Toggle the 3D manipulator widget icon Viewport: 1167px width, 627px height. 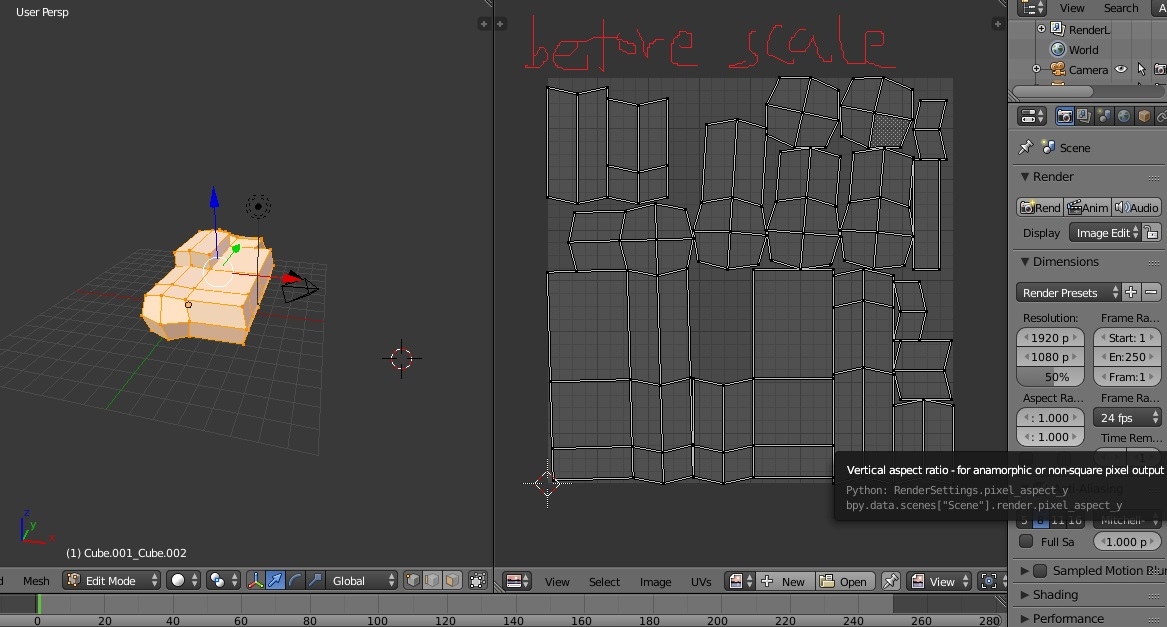255,580
